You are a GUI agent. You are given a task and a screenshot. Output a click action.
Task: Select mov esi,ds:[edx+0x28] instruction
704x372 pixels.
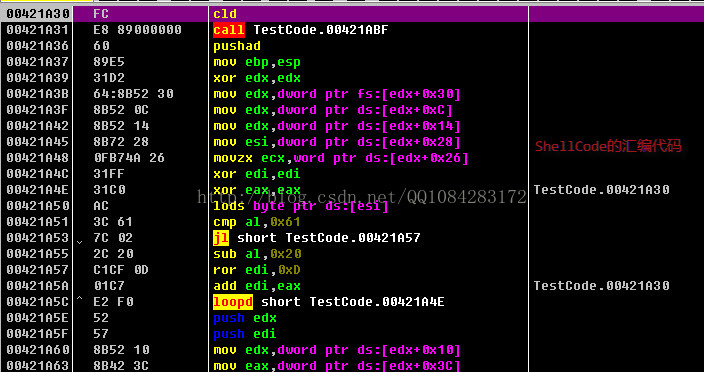click(337, 142)
